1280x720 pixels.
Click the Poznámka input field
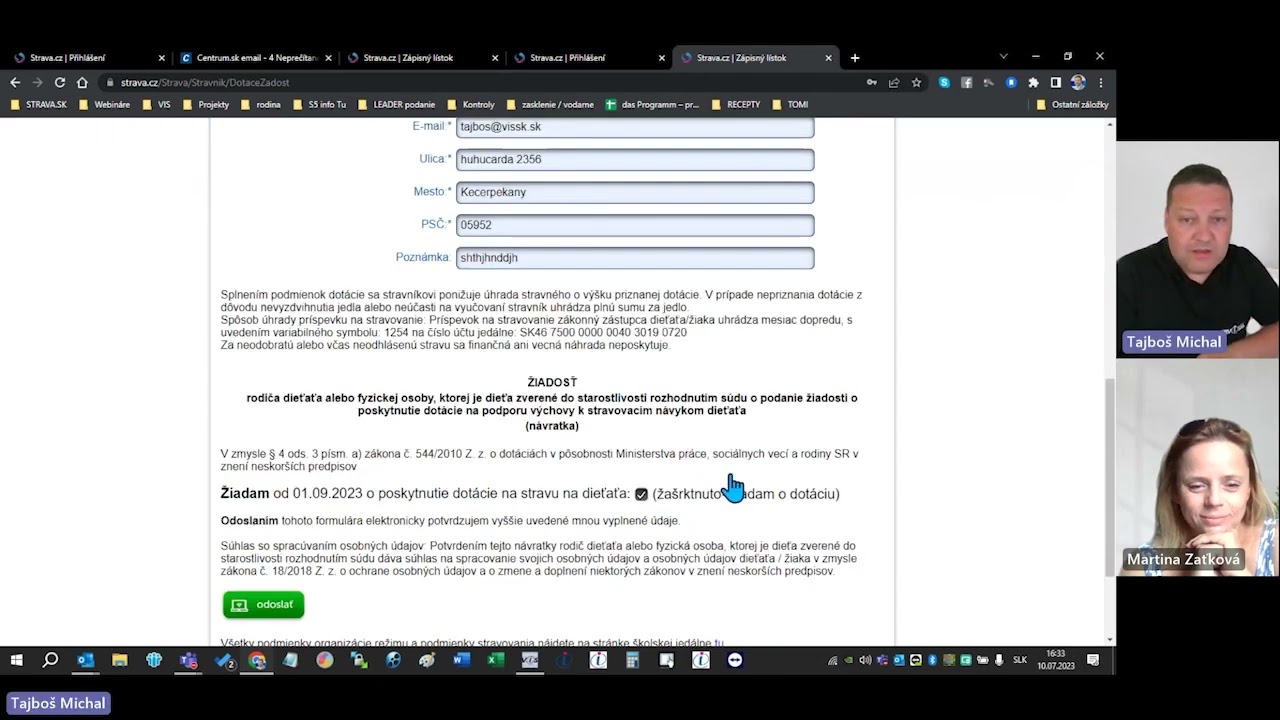point(635,258)
